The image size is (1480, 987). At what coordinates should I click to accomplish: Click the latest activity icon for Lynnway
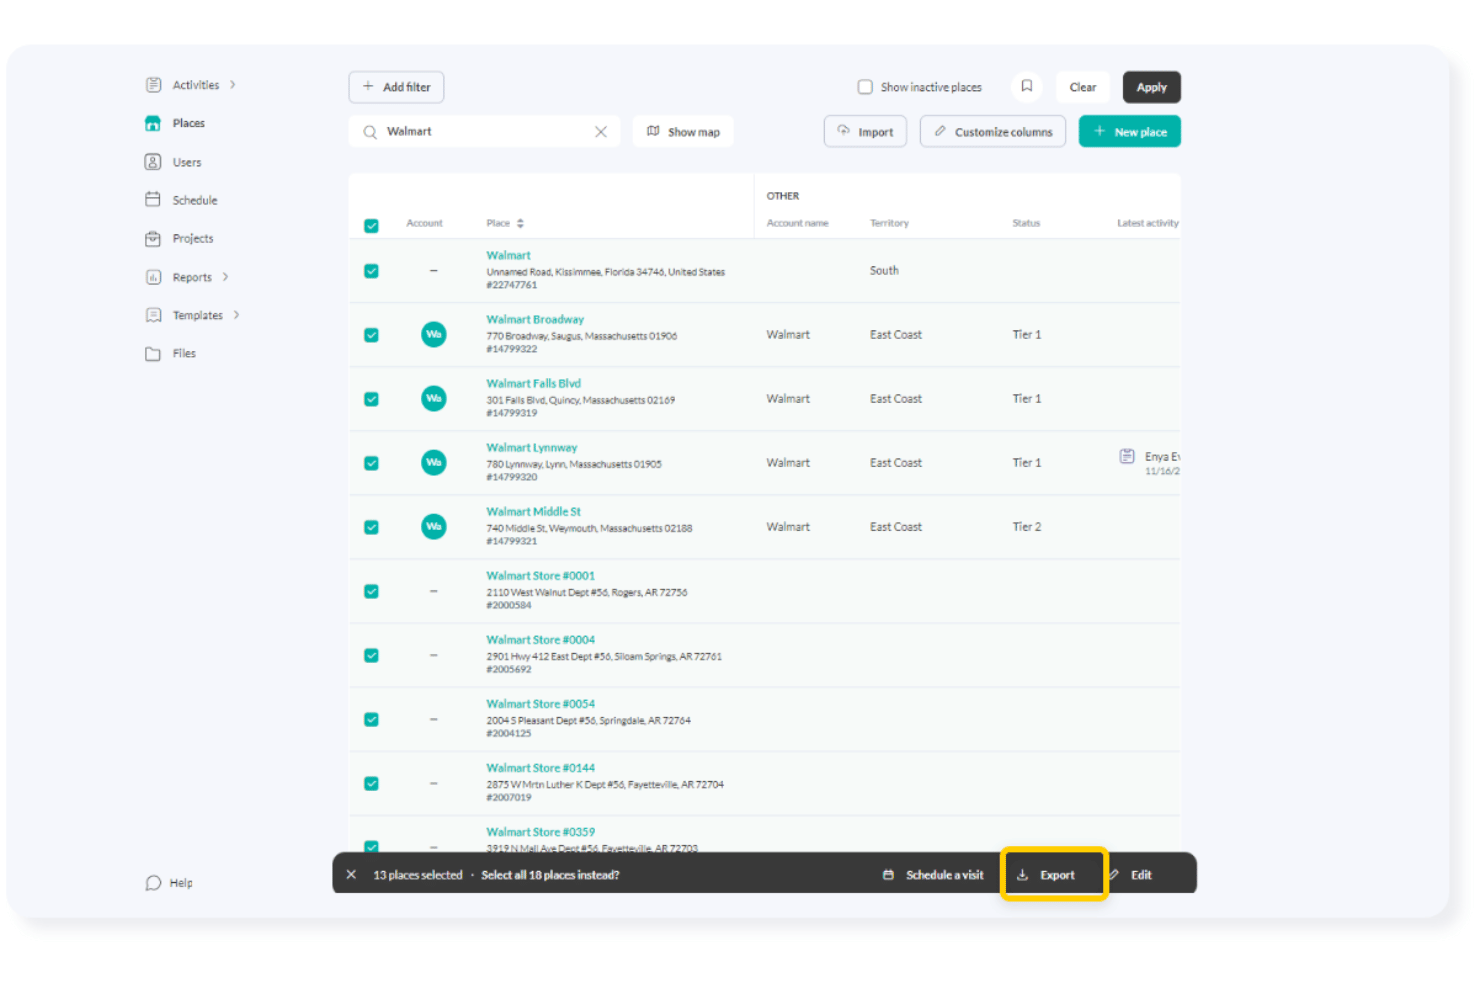[1127, 457]
